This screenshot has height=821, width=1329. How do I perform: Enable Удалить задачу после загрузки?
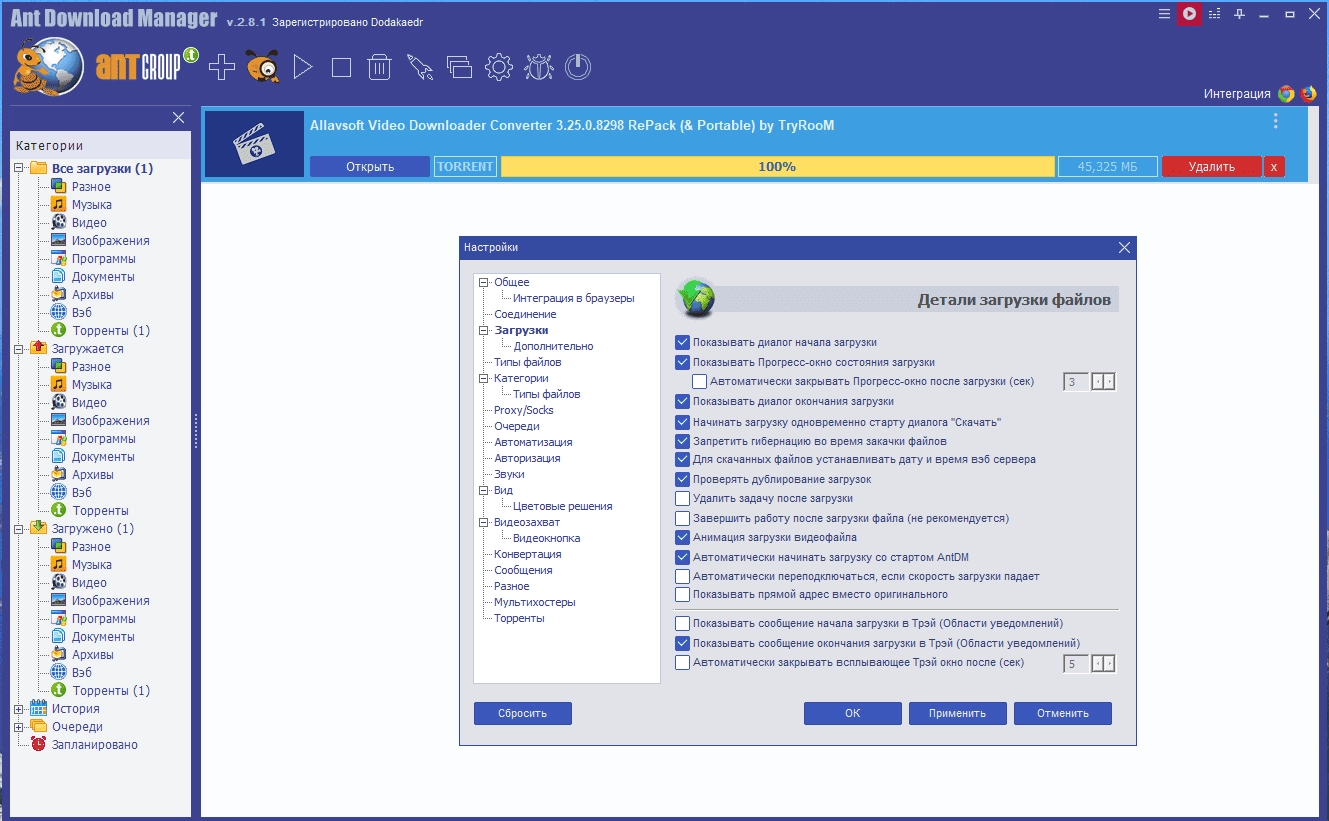tap(683, 498)
